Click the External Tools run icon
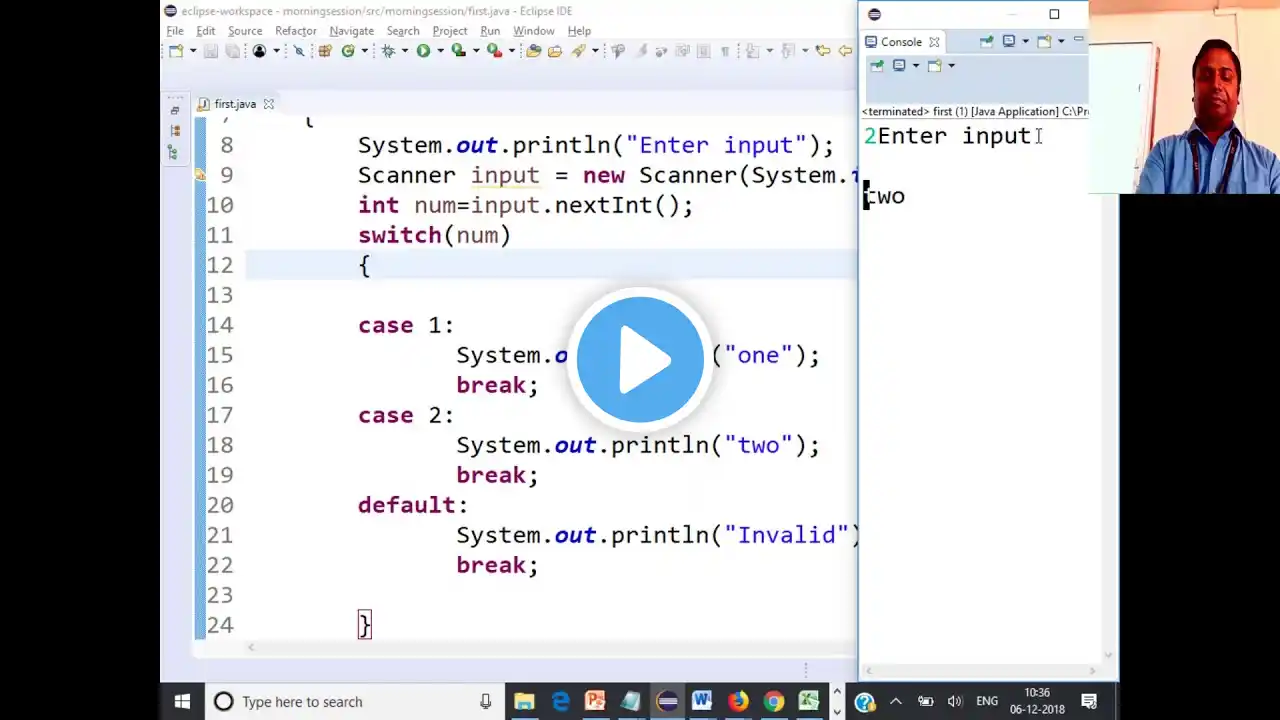 point(493,51)
